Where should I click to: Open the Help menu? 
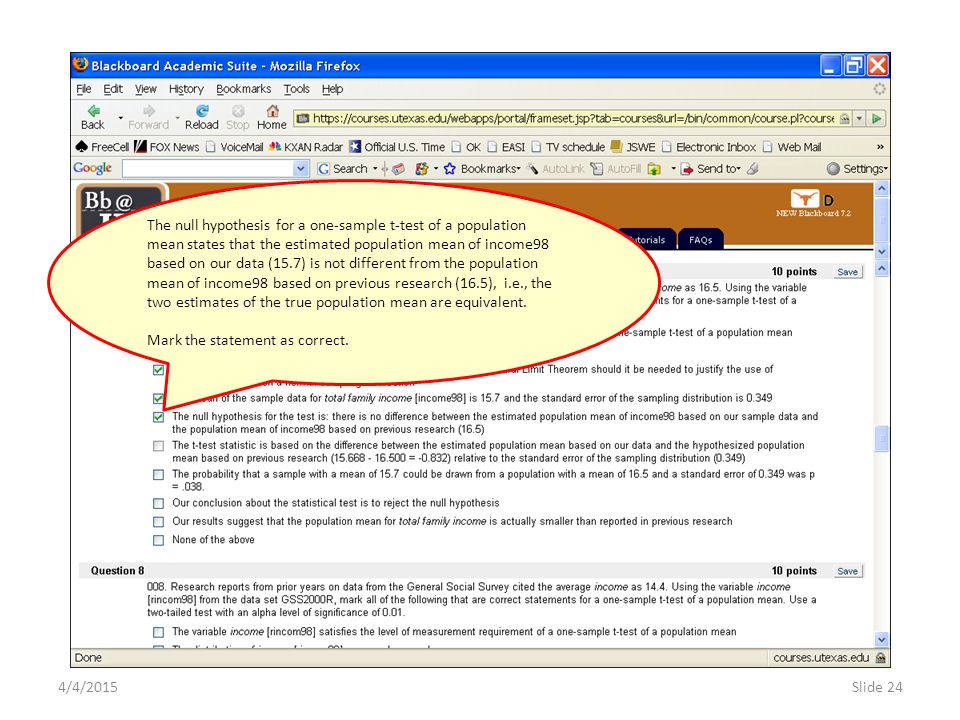click(x=332, y=89)
